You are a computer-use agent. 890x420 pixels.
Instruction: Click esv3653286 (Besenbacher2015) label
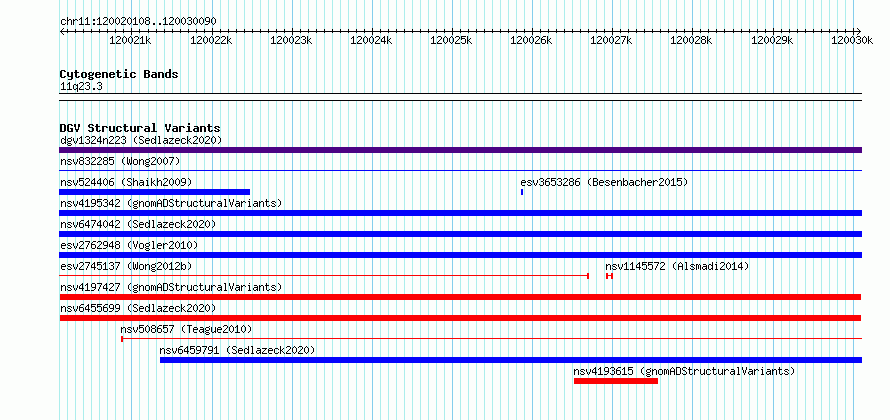604,182
